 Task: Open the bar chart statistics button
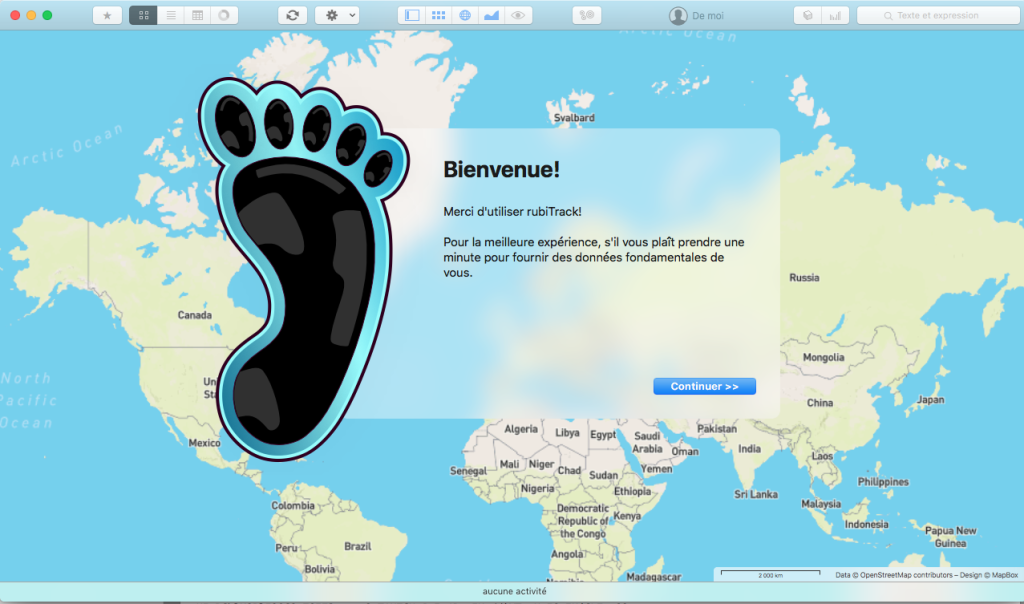834,15
